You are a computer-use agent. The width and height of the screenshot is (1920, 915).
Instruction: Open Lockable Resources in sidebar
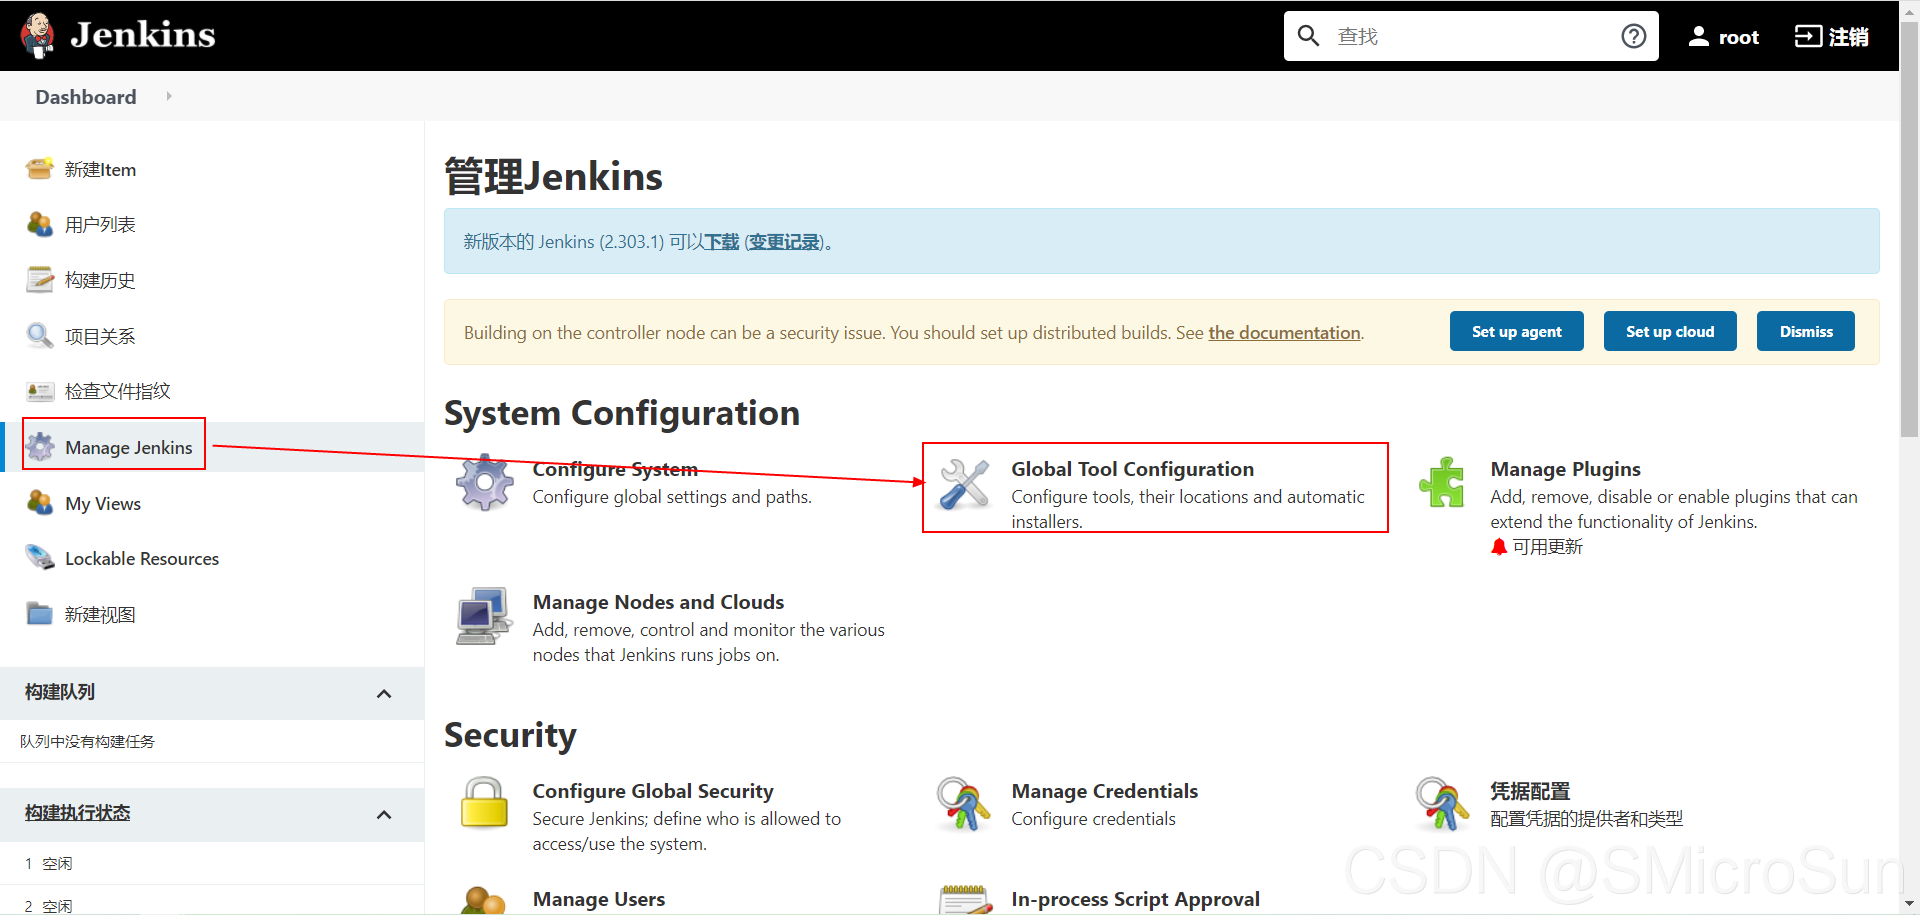pyautogui.click(x=142, y=559)
